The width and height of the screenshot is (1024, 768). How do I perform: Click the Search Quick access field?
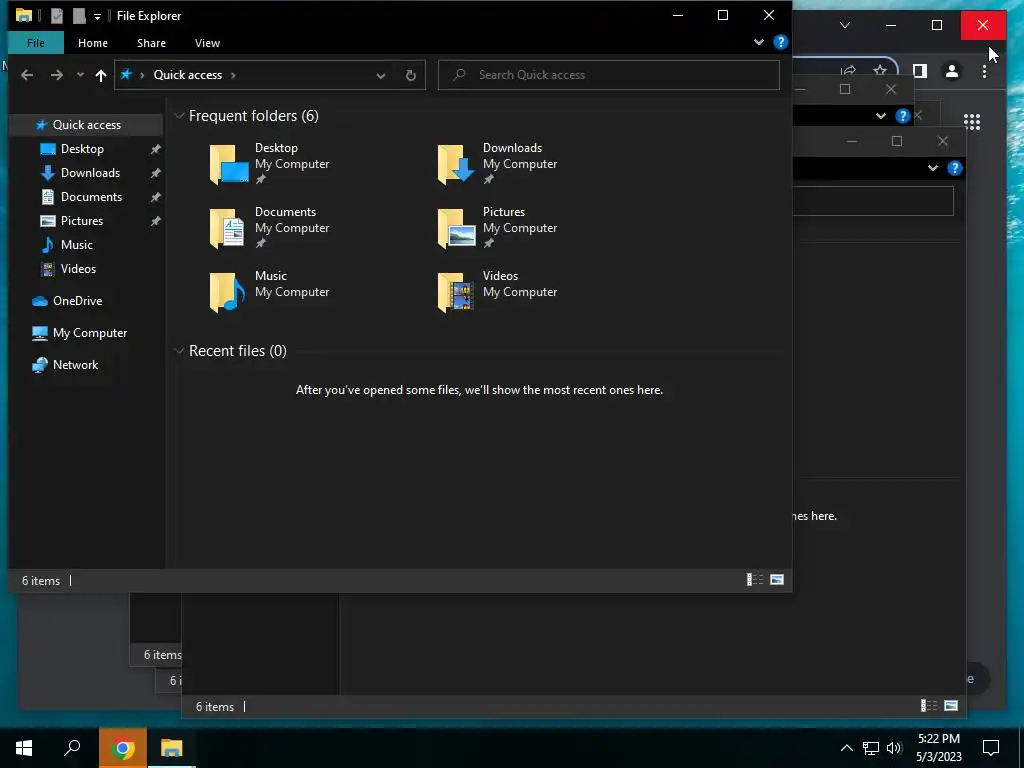pyautogui.click(x=609, y=75)
